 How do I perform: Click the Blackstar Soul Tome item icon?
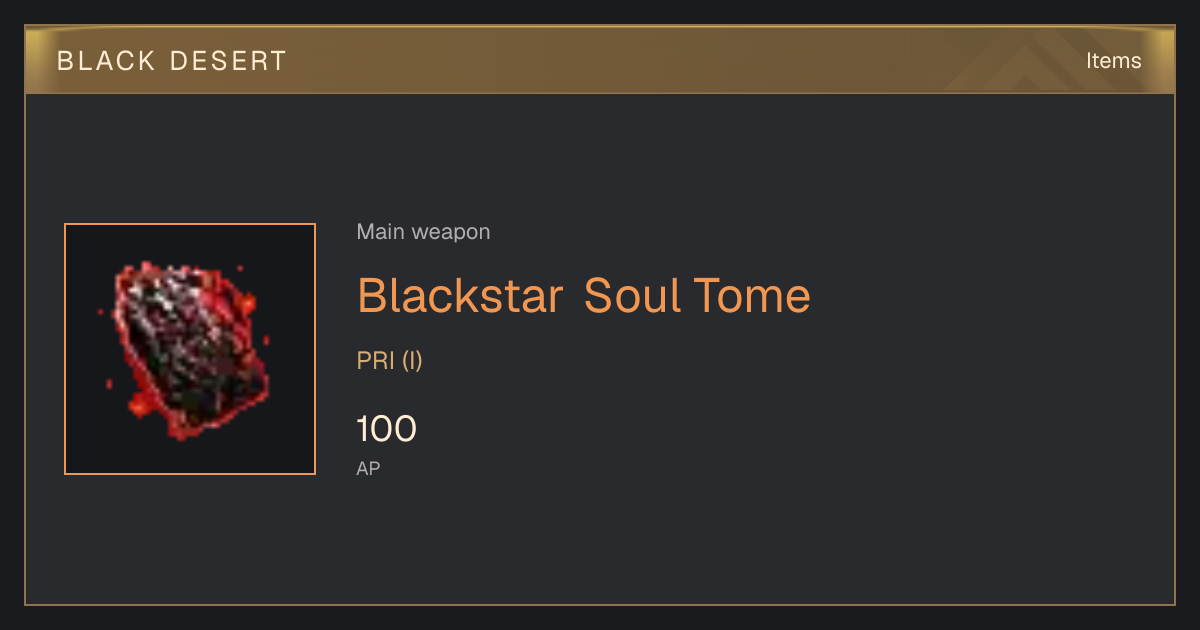point(190,349)
